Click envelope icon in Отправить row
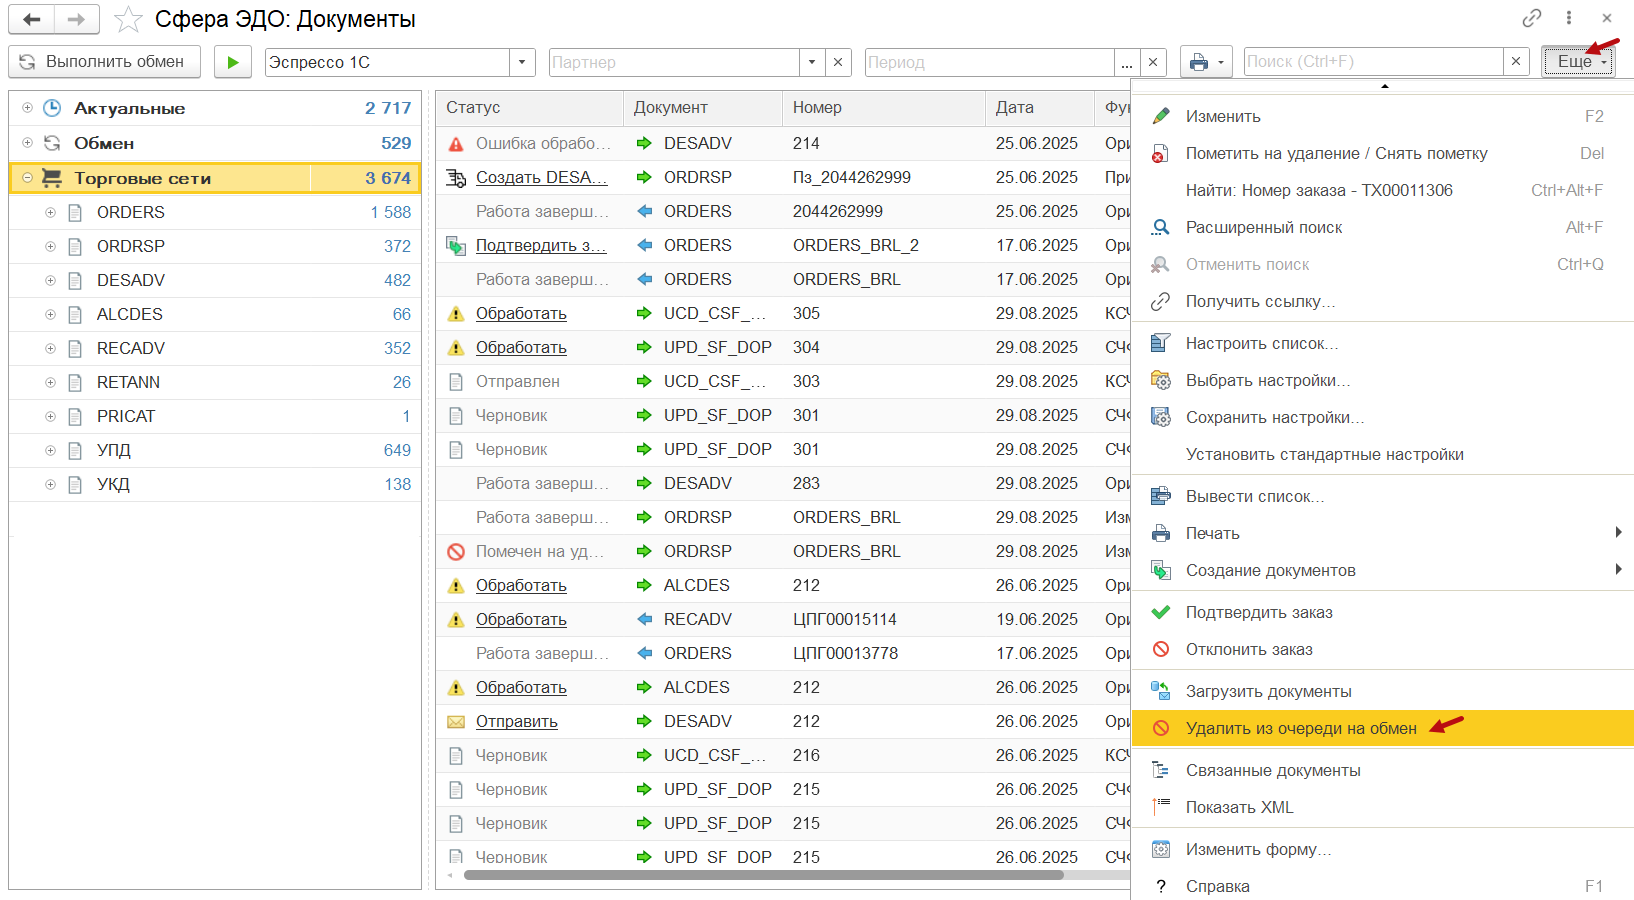 point(456,722)
